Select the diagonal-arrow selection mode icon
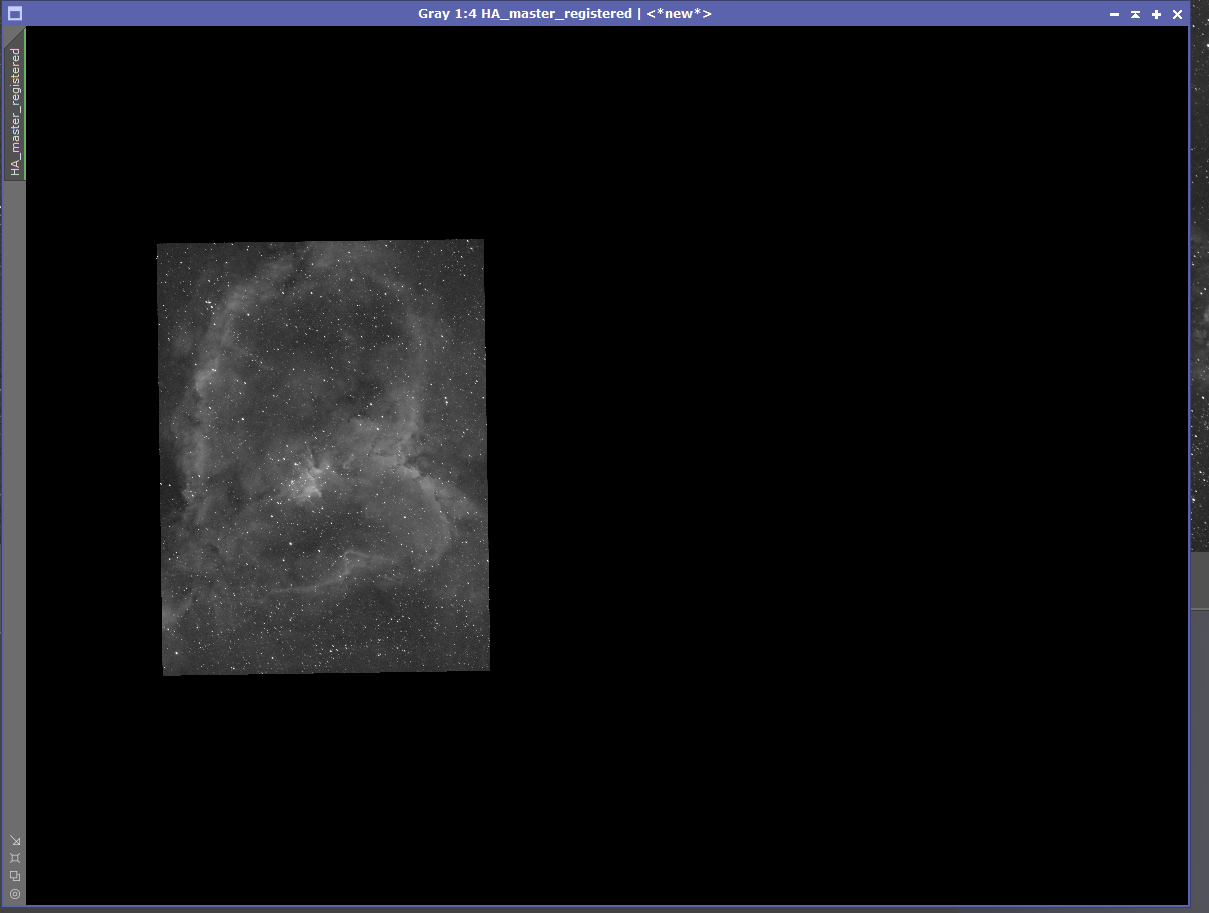The image size is (1209, 913). point(15,839)
